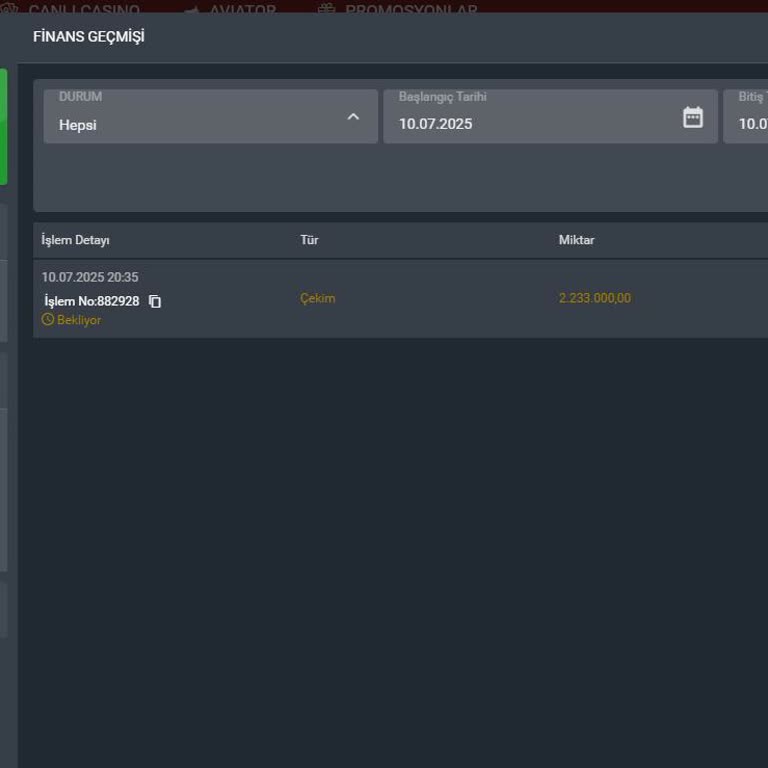Click the Bekliyor pending status label
Screen dimensions: 768x768
coord(79,320)
